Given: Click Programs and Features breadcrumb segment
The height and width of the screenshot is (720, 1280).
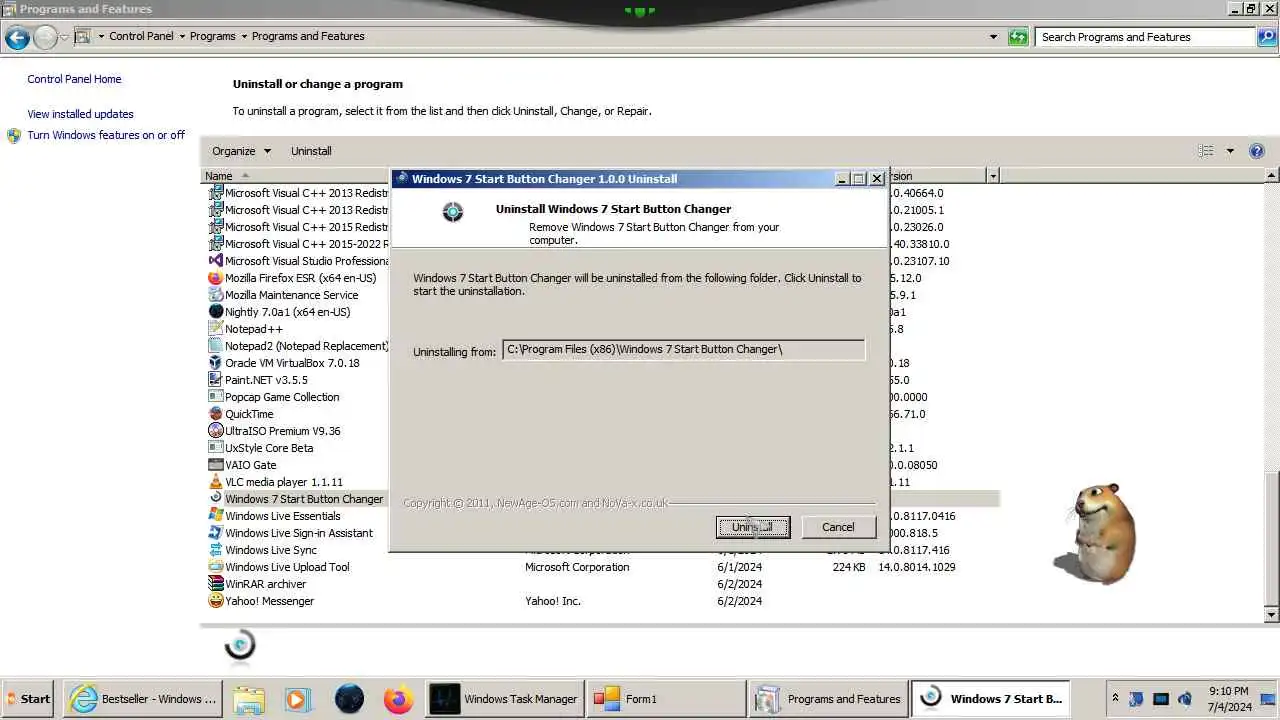Looking at the screenshot, I should 308,36.
